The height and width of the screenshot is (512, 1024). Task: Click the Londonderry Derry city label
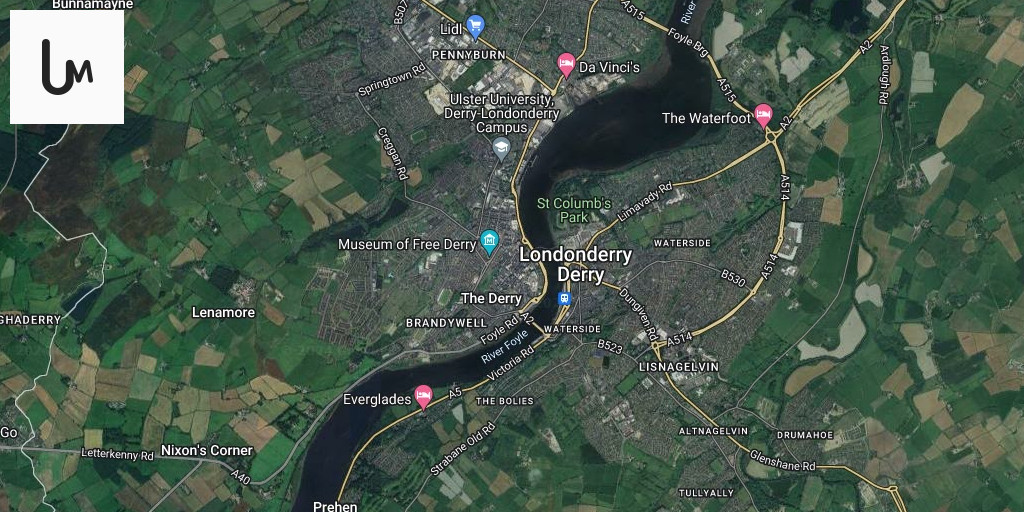576,264
